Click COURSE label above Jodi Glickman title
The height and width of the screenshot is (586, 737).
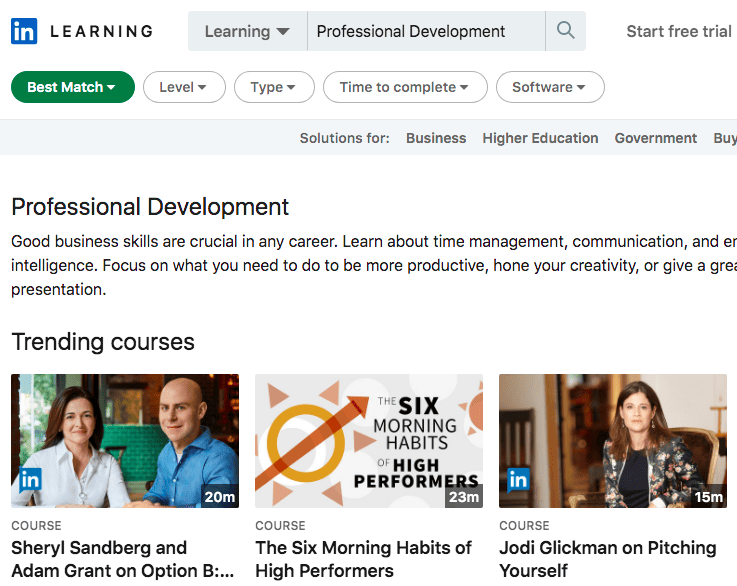[x=524, y=525]
